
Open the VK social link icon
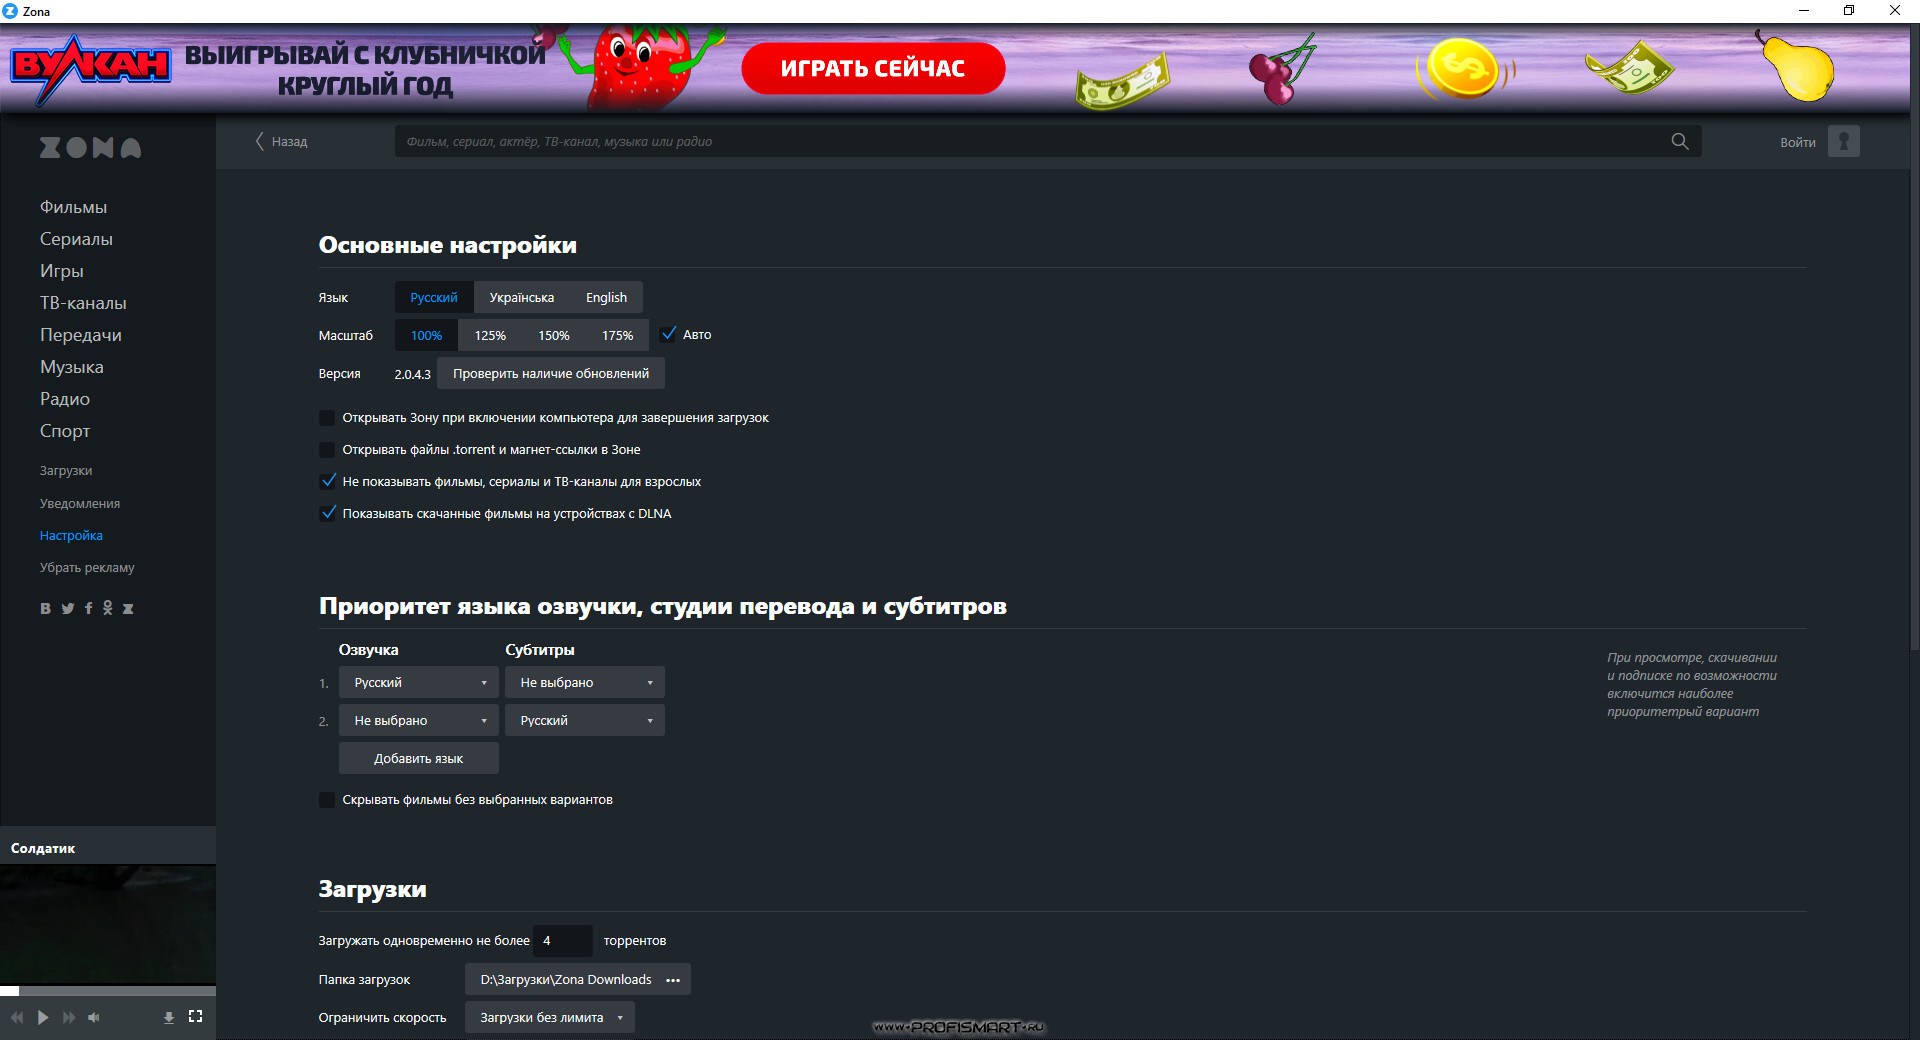pyautogui.click(x=45, y=608)
